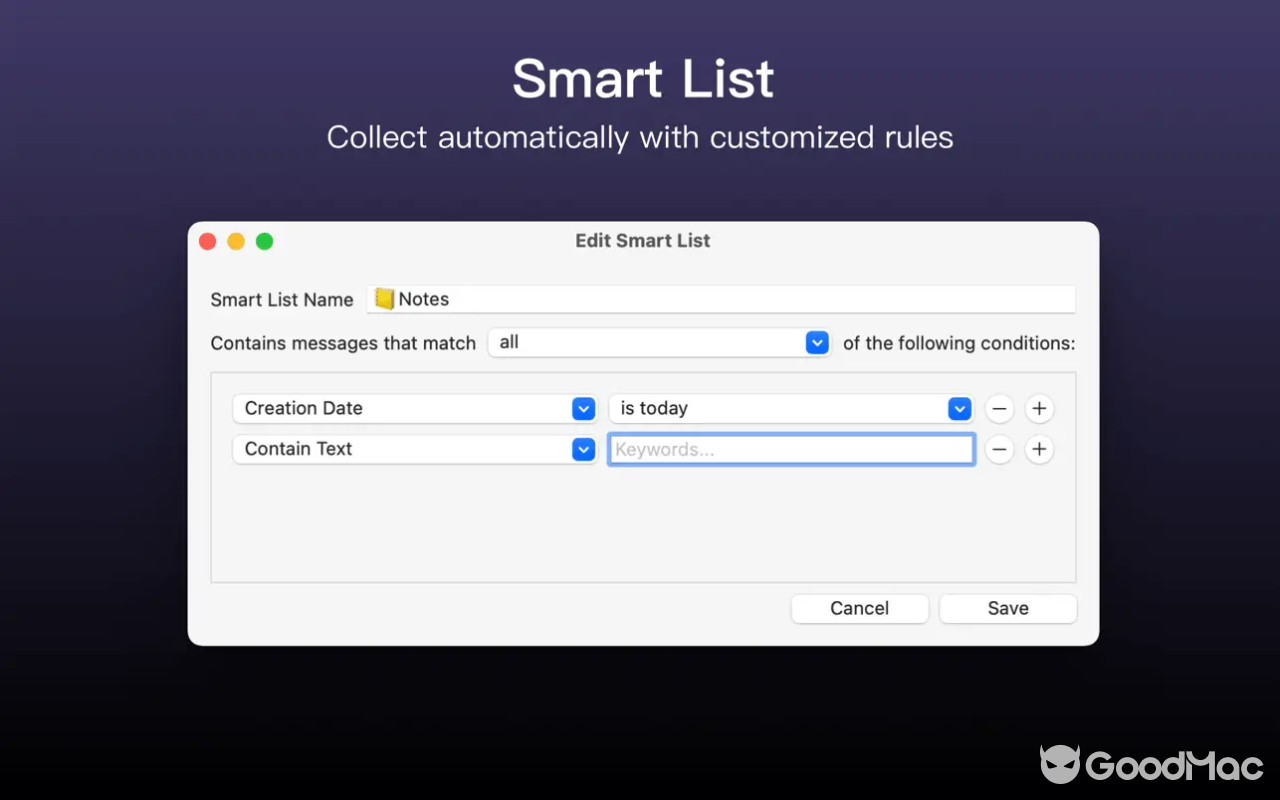Click the Edit Smart List title bar

[642, 241]
